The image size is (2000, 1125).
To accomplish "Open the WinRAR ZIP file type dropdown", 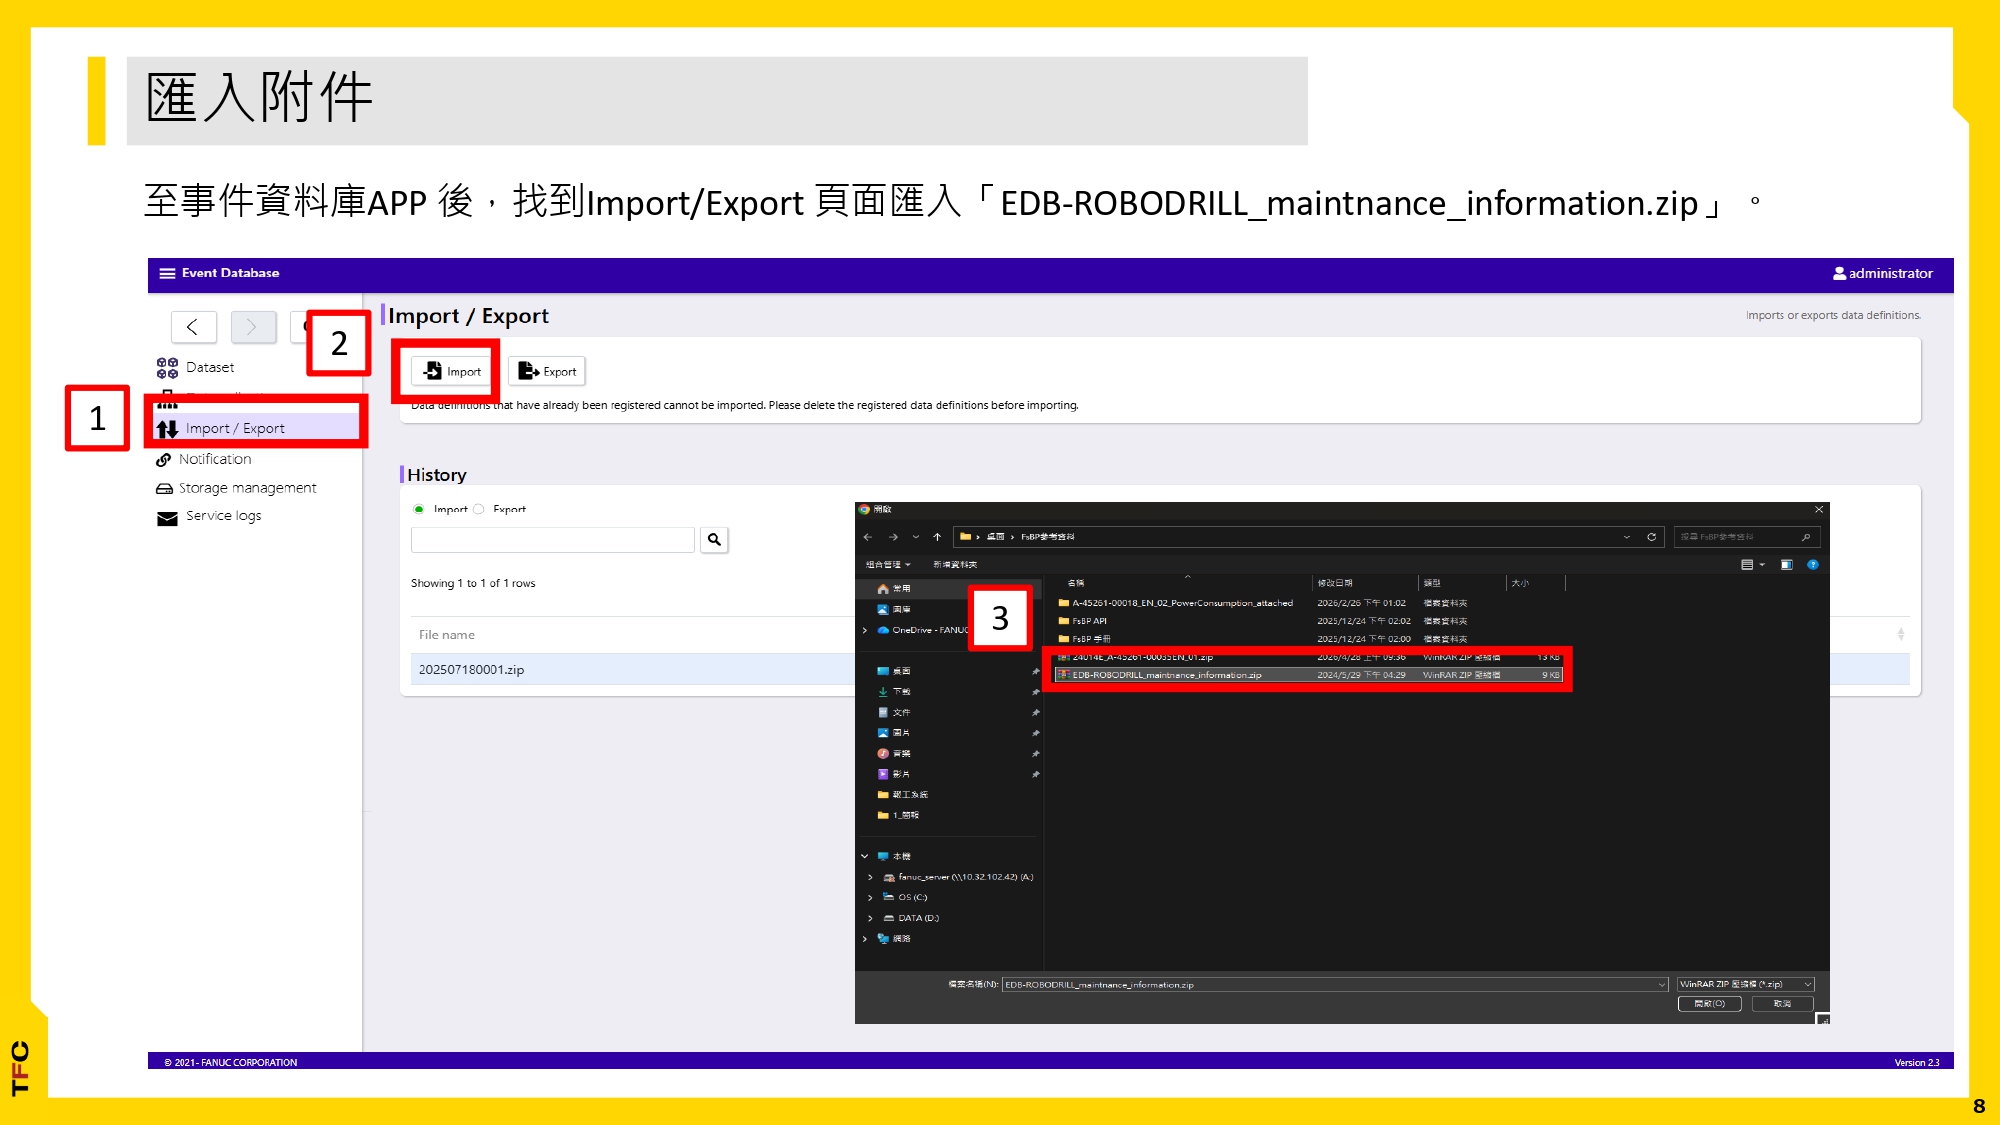I will tap(1745, 985).
